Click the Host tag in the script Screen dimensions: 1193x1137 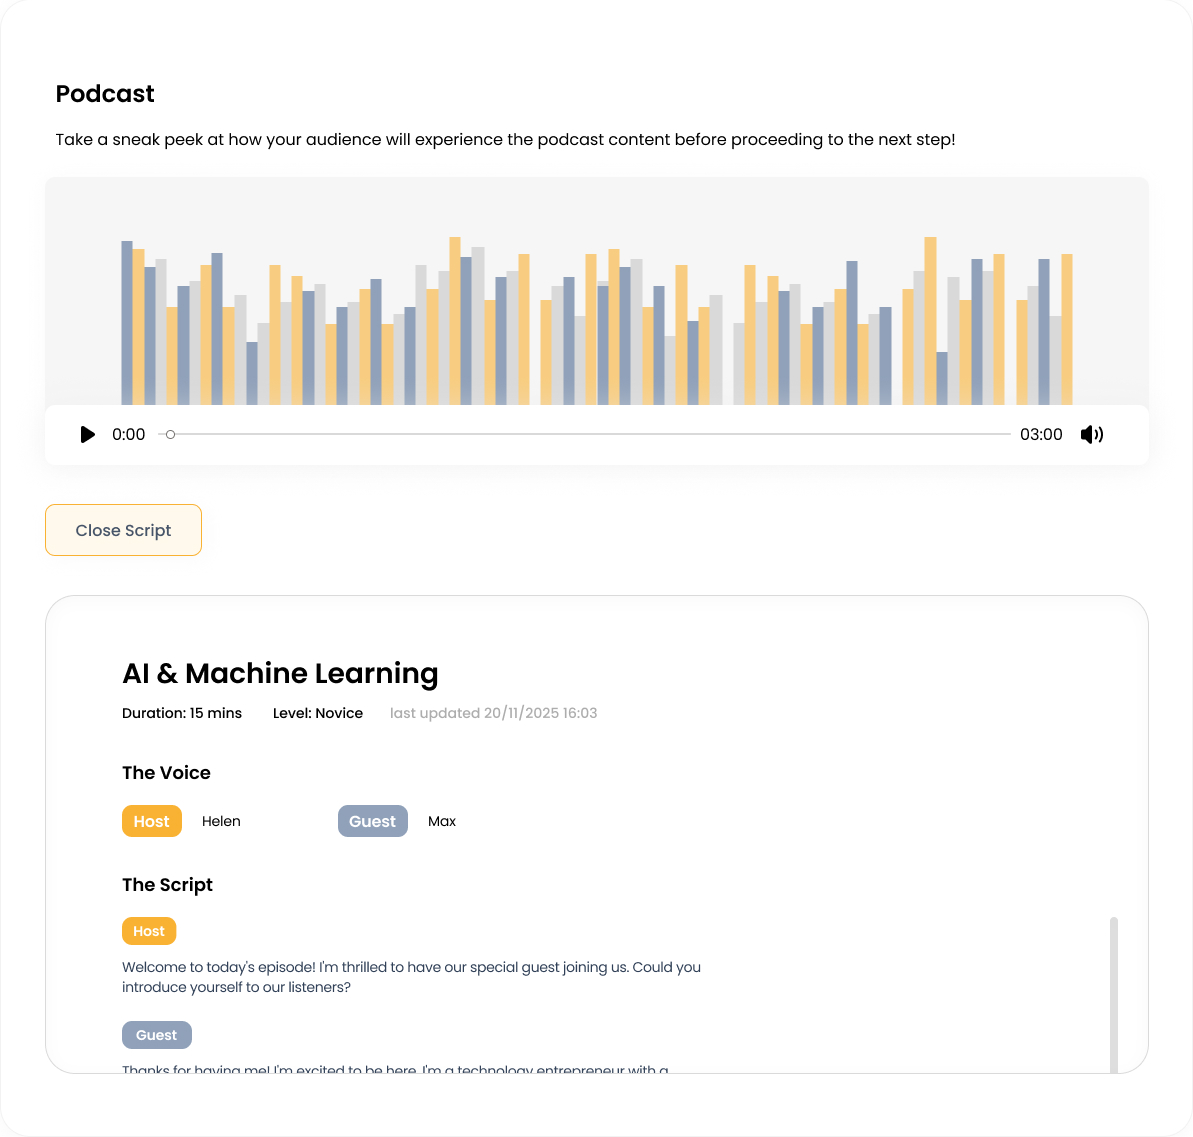[149, 931]
